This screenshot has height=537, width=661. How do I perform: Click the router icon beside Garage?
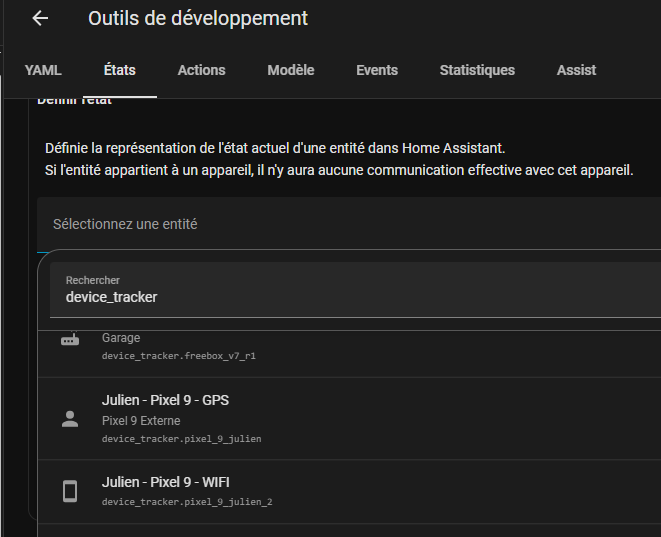69,341
